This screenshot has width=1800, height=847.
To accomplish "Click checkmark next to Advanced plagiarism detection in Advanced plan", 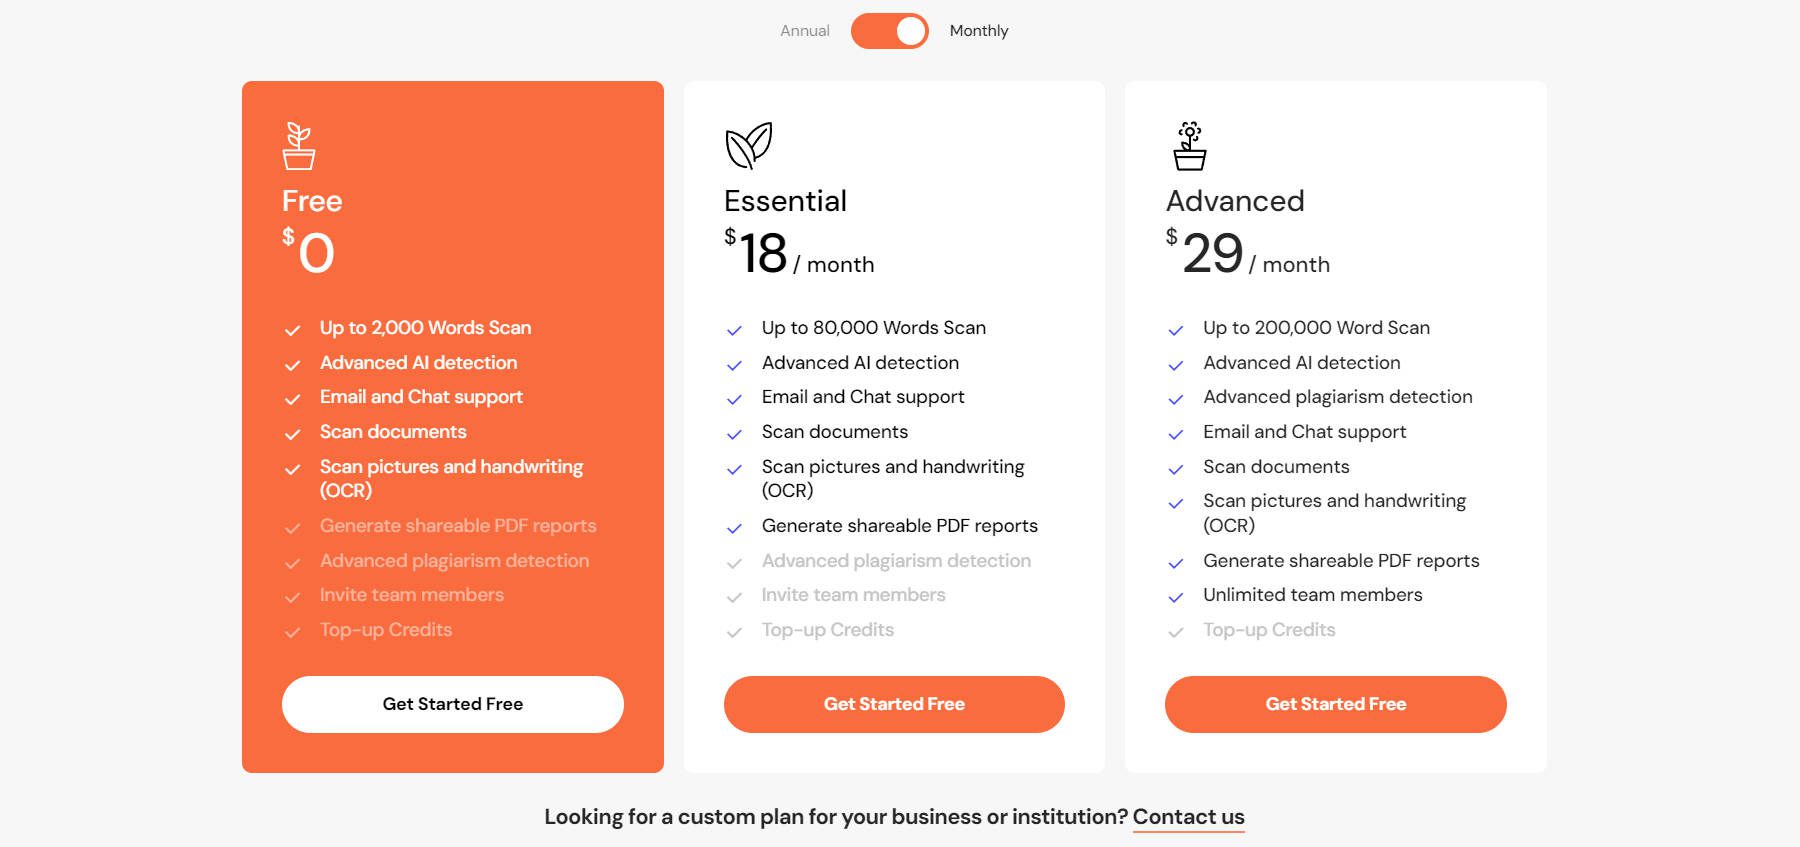I will pos(1176,399).
